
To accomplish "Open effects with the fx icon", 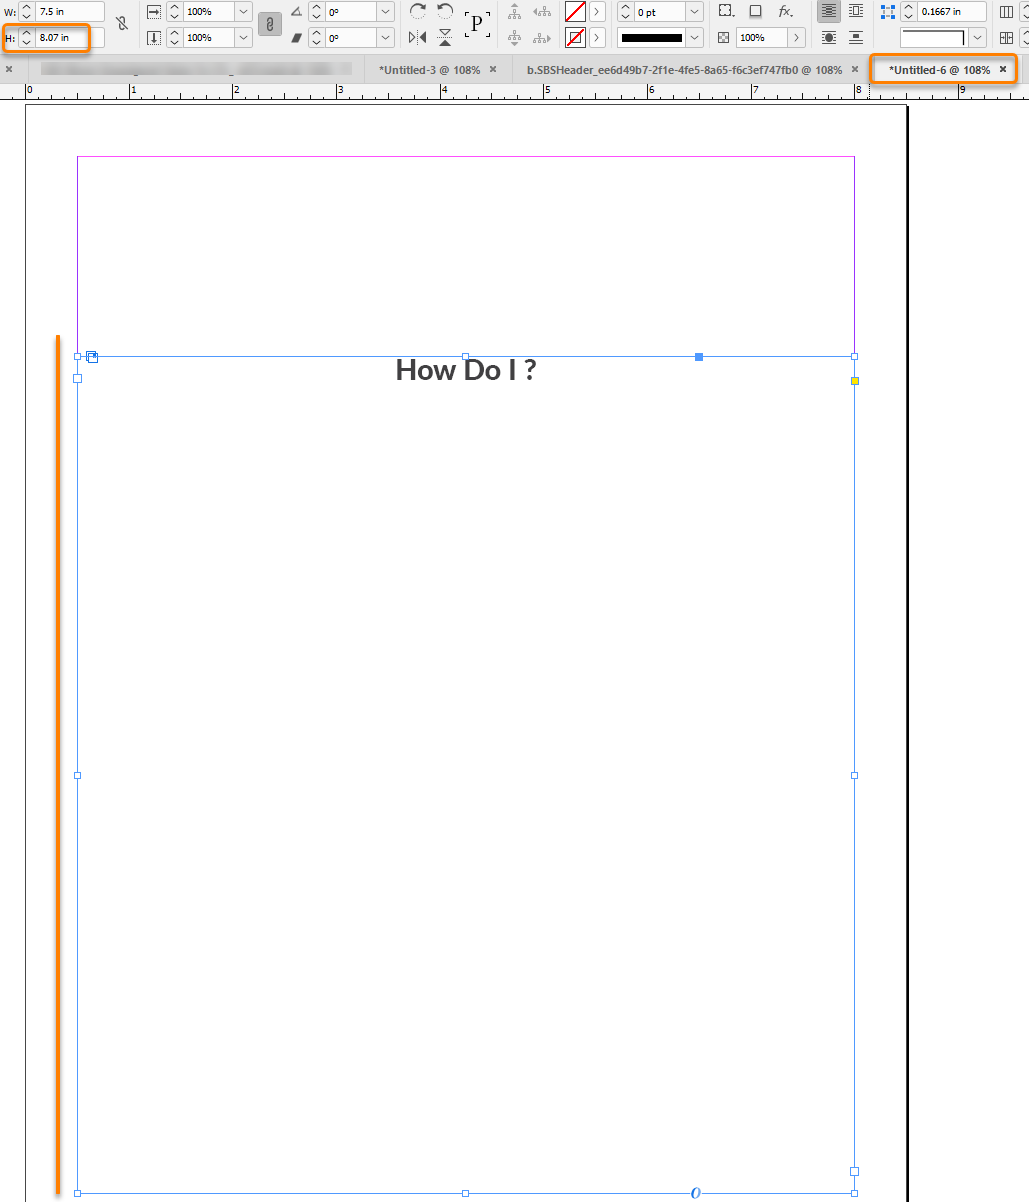I will click(783, 11).
